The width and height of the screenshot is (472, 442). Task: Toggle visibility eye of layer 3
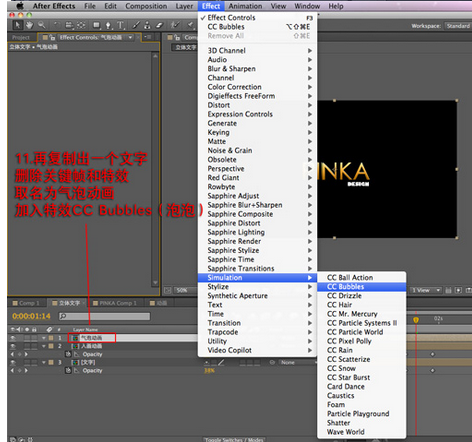(13, 362)
